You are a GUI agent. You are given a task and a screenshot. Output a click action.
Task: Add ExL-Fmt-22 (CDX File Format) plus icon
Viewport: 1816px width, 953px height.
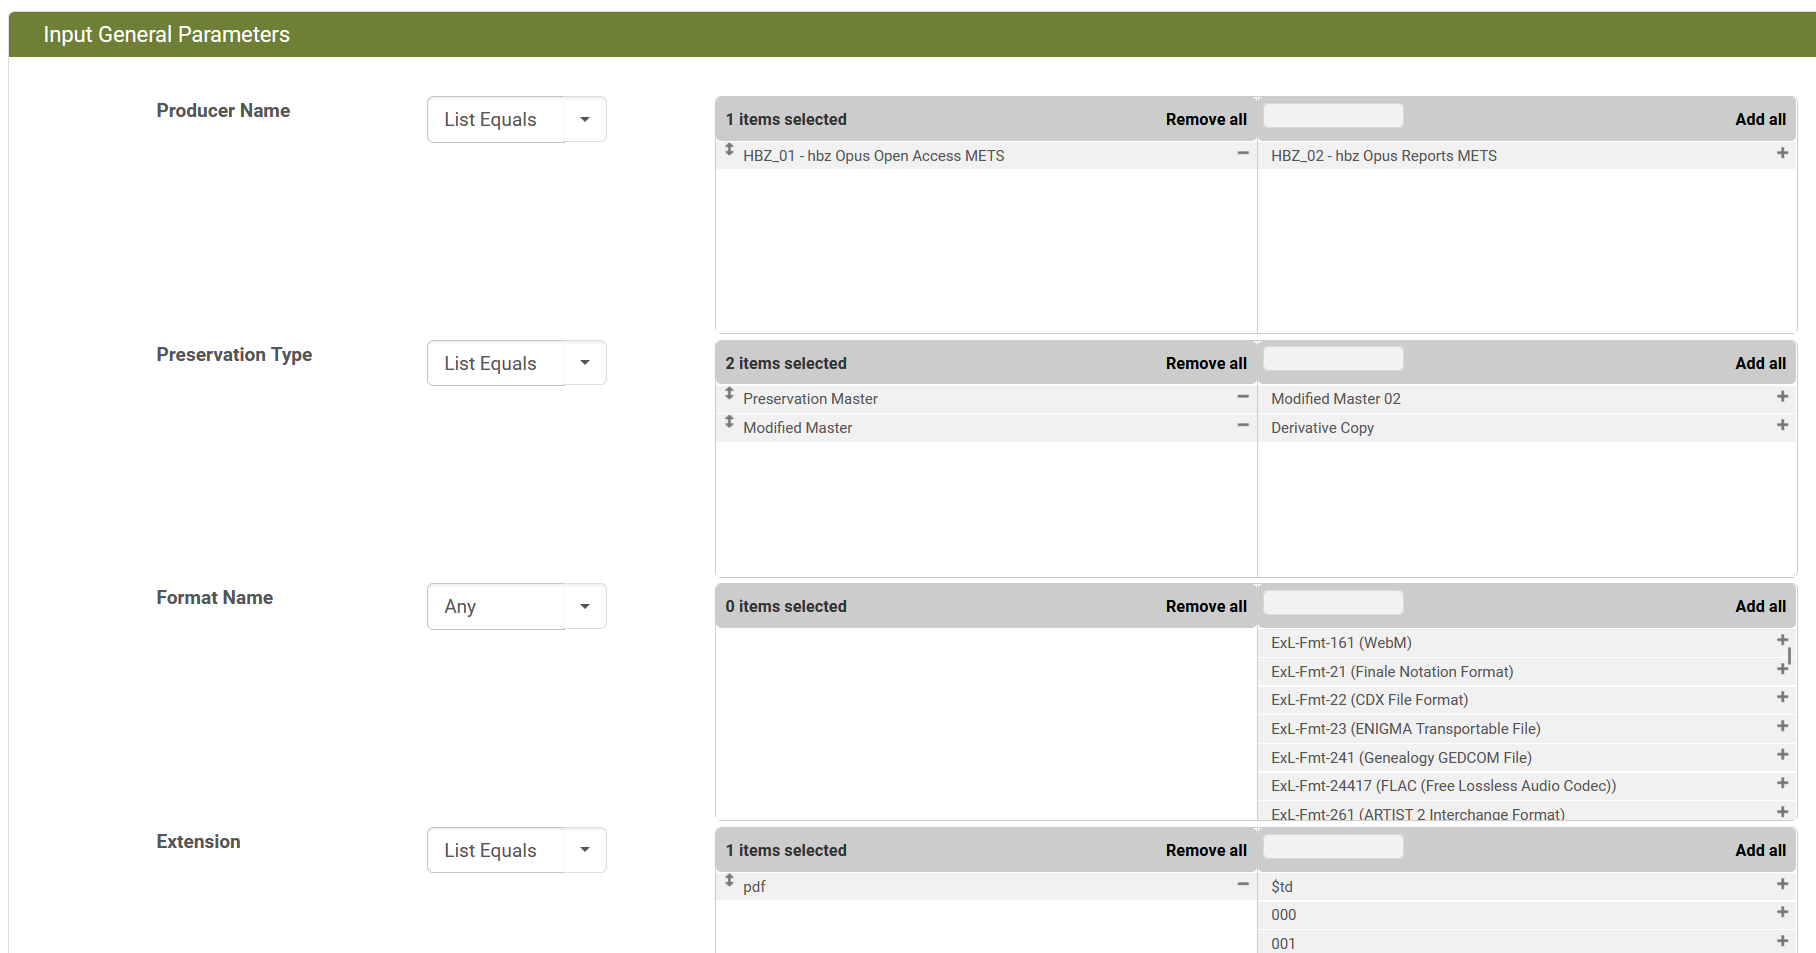(1781, 697)
